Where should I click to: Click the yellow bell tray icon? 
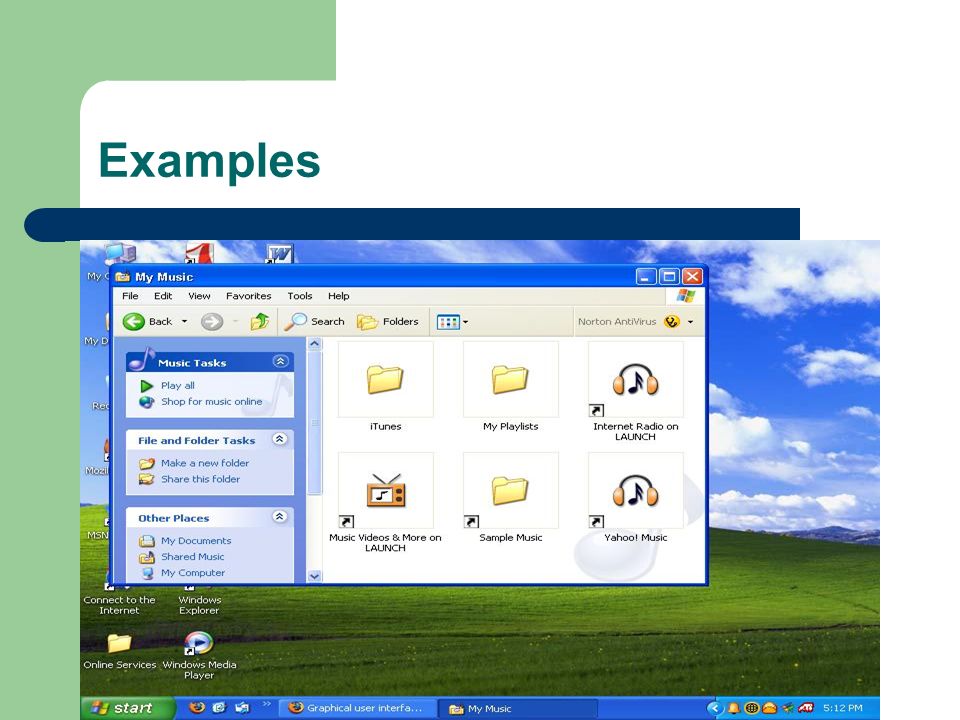point(733,708)
